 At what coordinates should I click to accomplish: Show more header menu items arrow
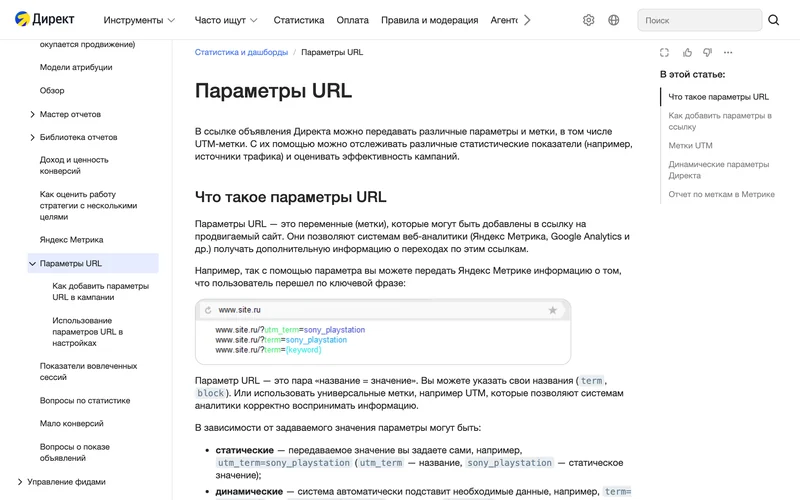coord(527,20)
